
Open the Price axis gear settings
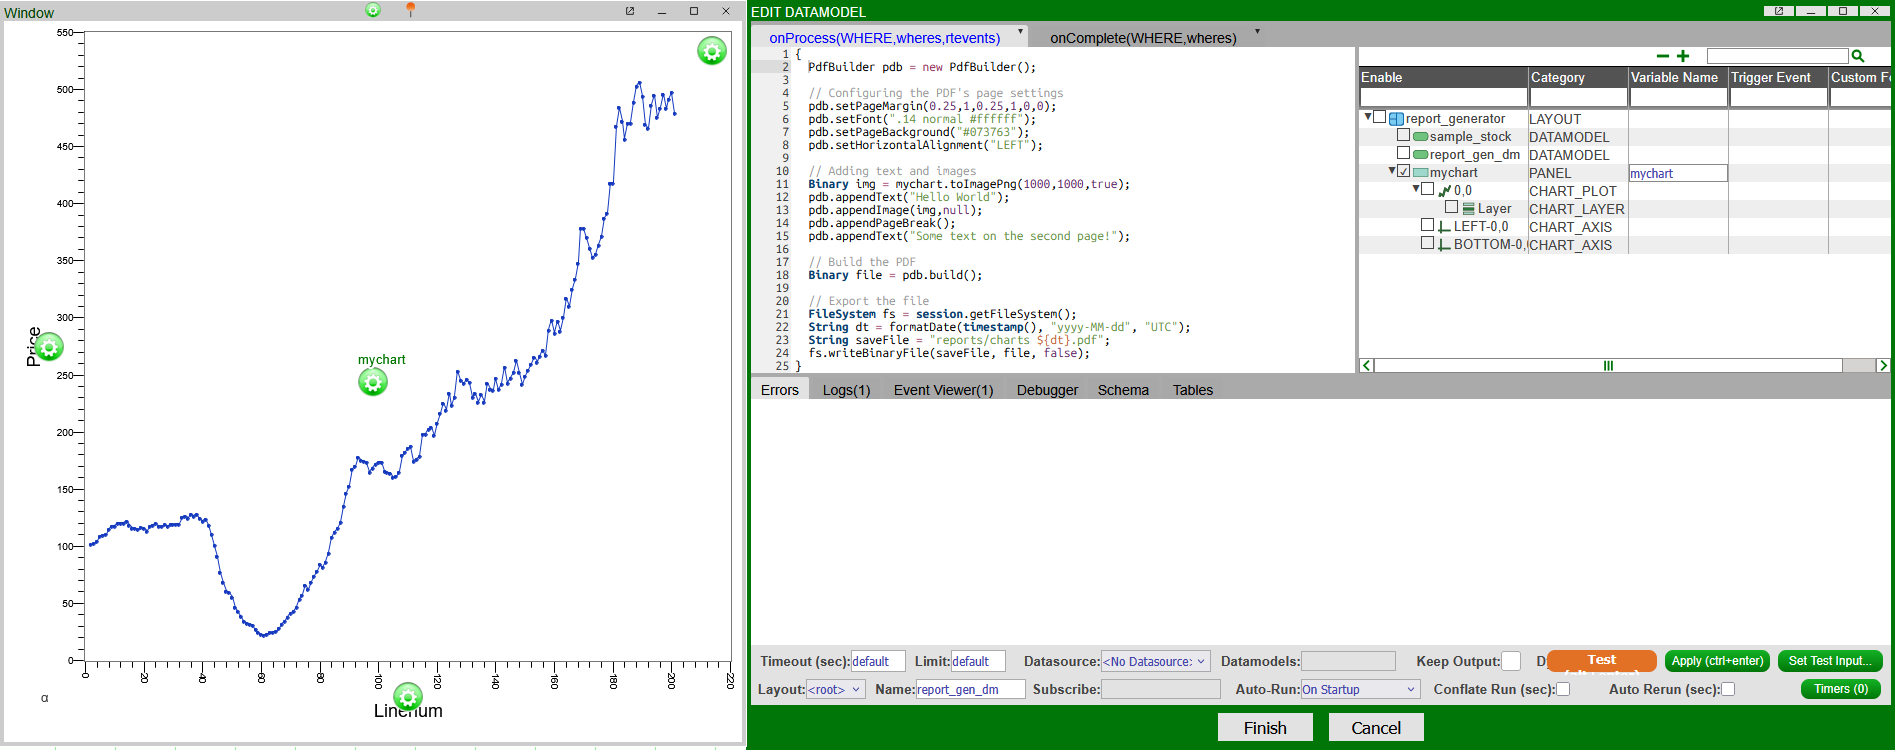click(49, 347)
